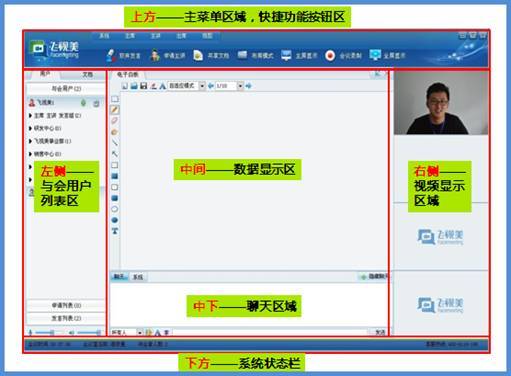Image resolution: width=511 pixels, height=376 pixels.
Task: Select the text T tool
Action: pos(115,231)
